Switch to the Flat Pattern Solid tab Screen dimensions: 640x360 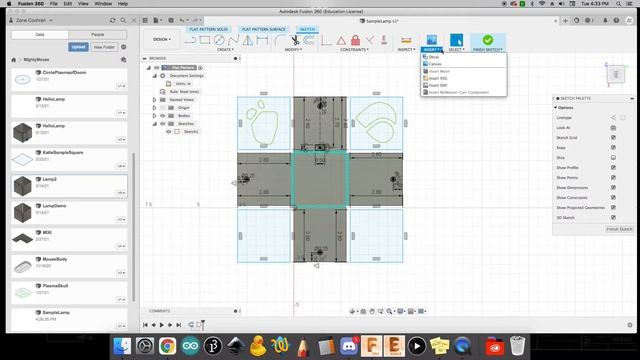tap(208, 29)
